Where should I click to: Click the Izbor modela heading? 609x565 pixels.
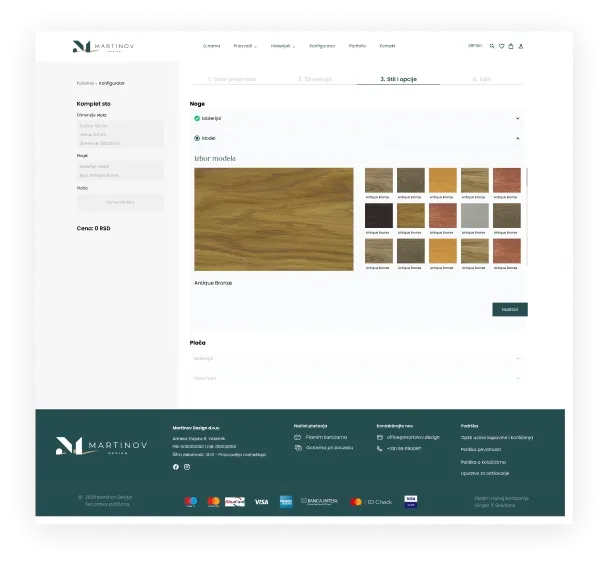coord(215,158)
